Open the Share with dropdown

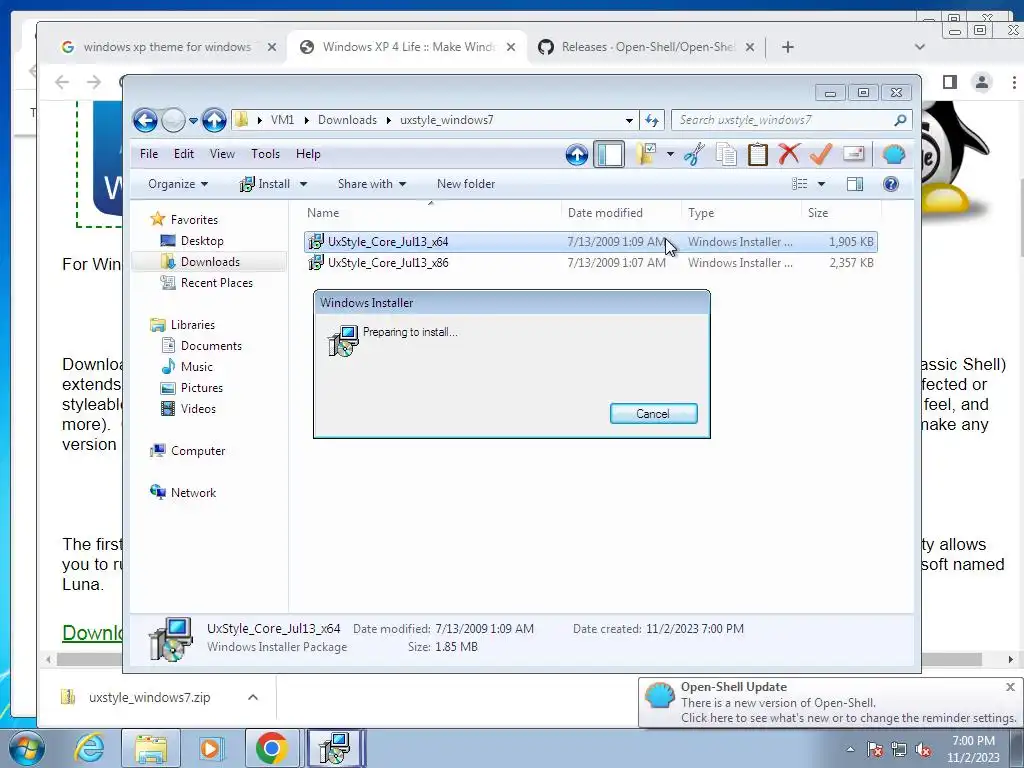click(x=372, y=184)
